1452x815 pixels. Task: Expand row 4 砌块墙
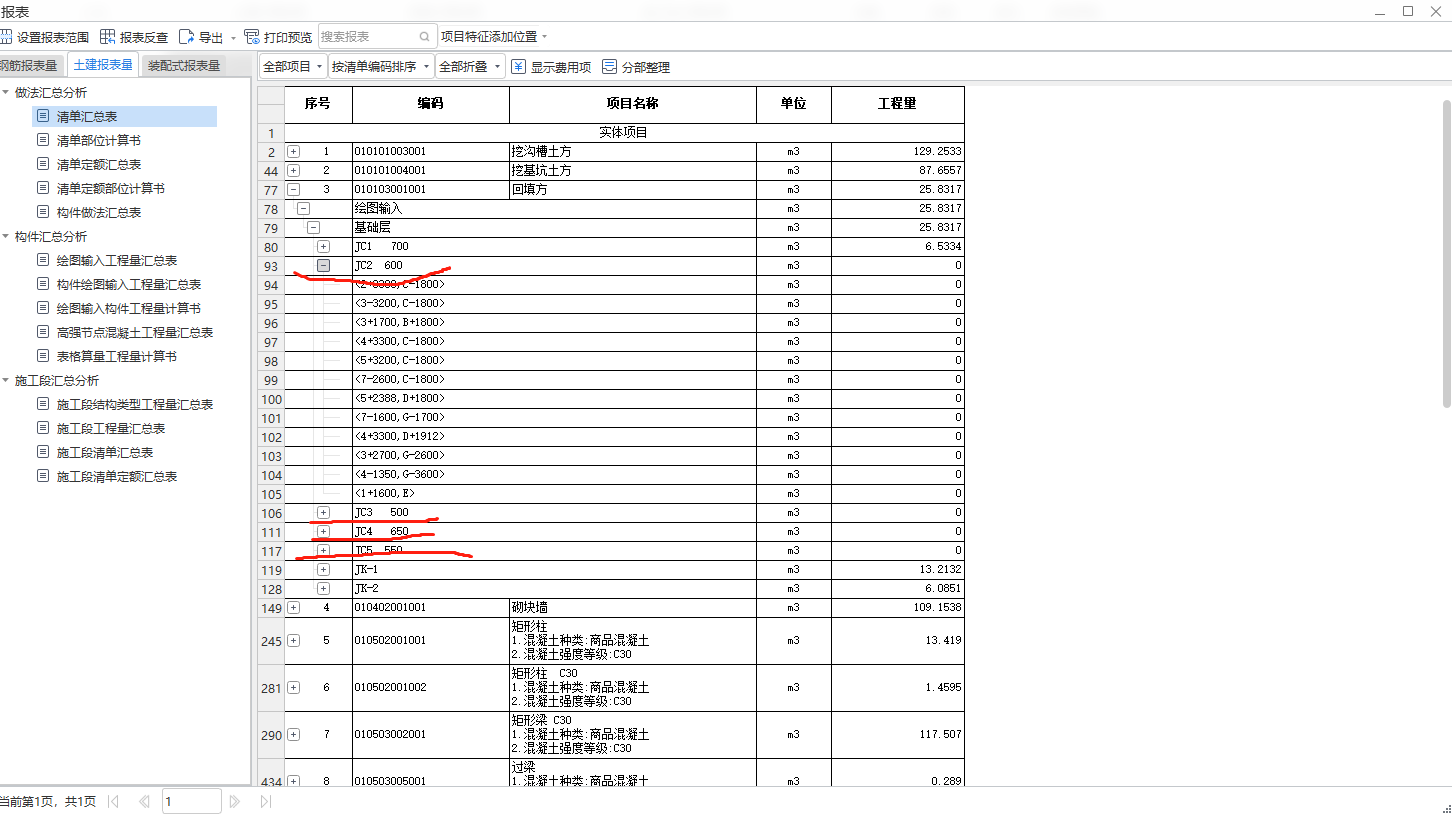click(x=294, y=607)
